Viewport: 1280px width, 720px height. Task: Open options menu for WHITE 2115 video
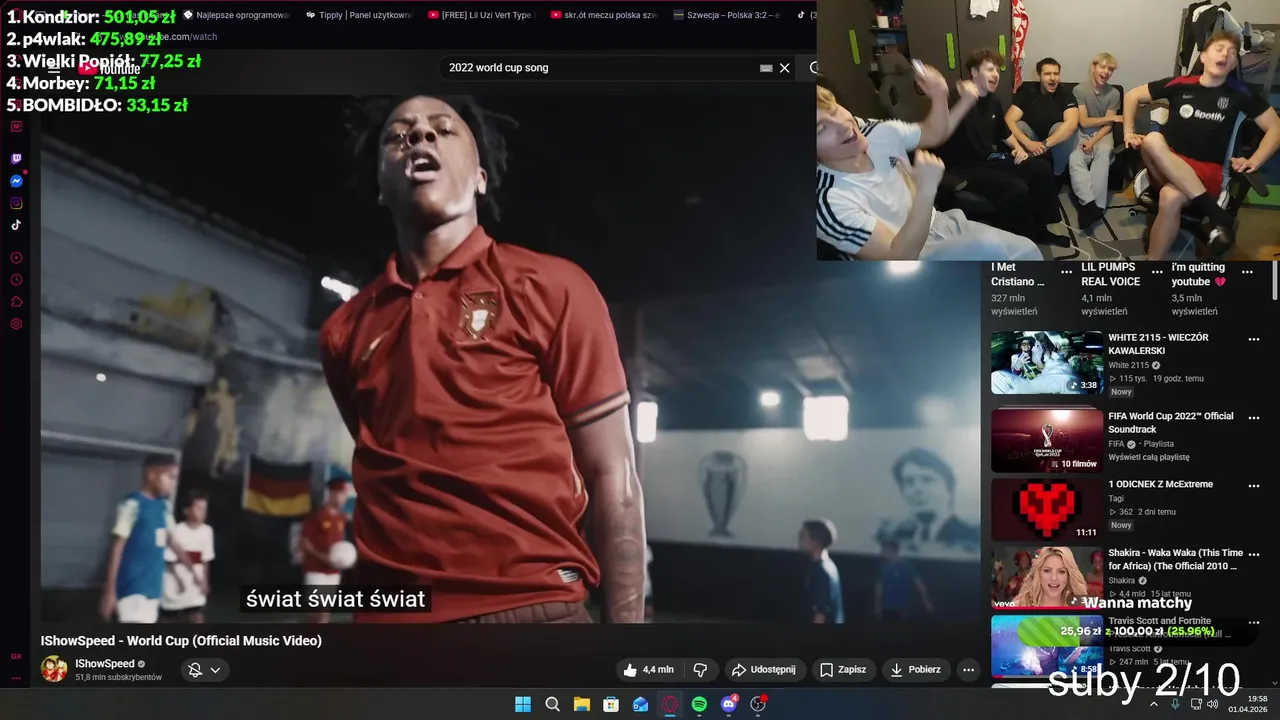(x=1254, y=339)
